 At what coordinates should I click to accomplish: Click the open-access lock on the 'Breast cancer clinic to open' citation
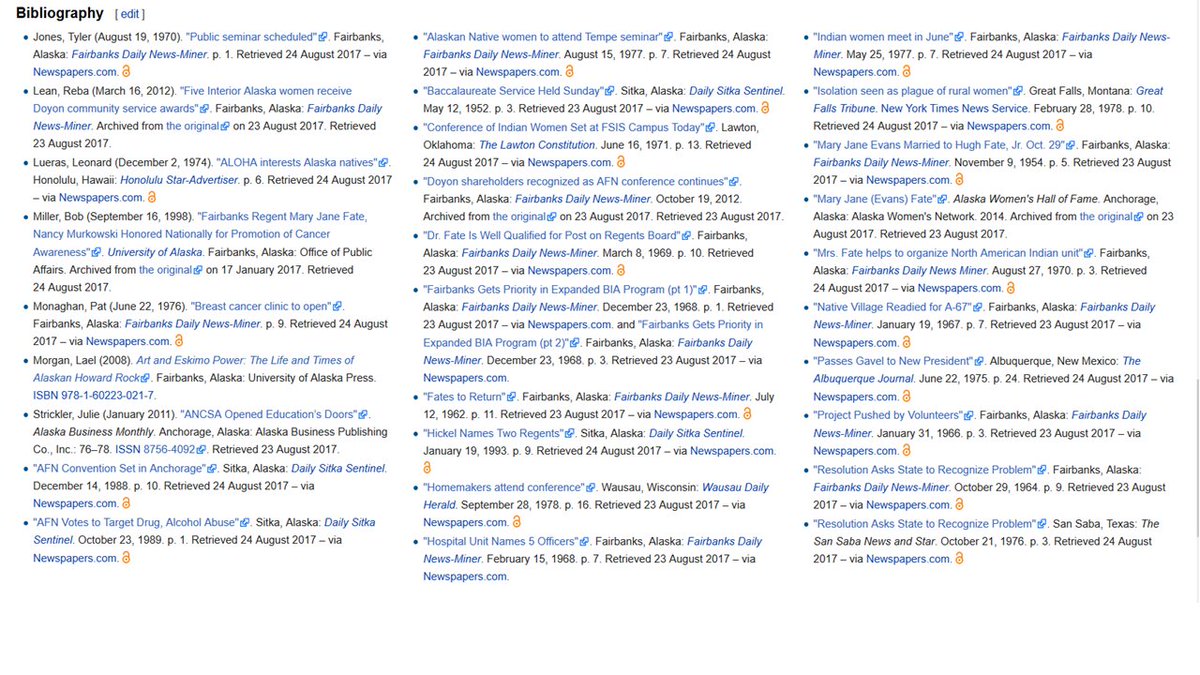click(x=180, y=342)
